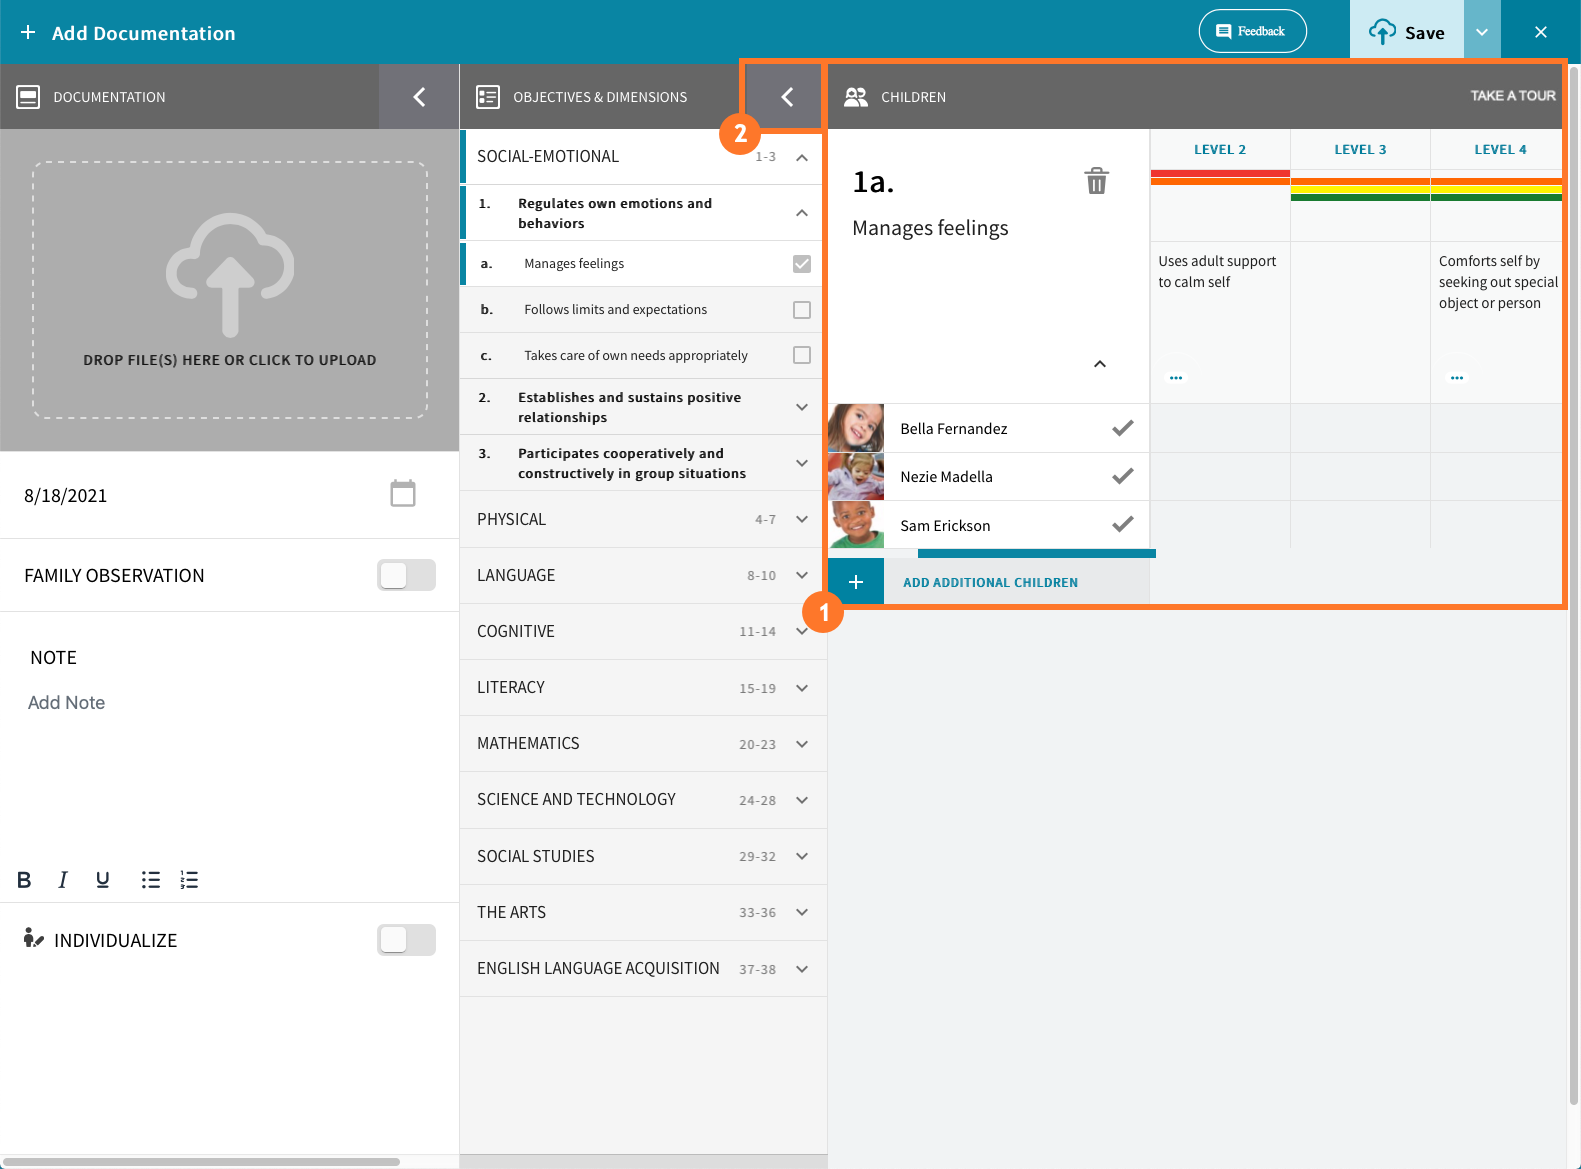1581x1169 pixels.
Task: Click the Level 2 red-orange color band
Action: [1219, 178]
